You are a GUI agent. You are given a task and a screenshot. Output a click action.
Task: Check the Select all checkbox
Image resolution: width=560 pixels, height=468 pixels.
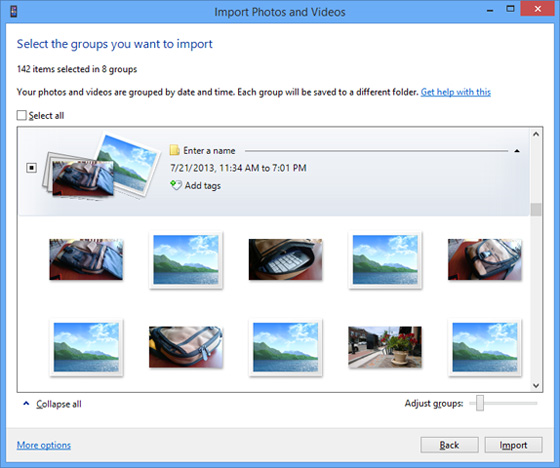(x=21, y=115)
